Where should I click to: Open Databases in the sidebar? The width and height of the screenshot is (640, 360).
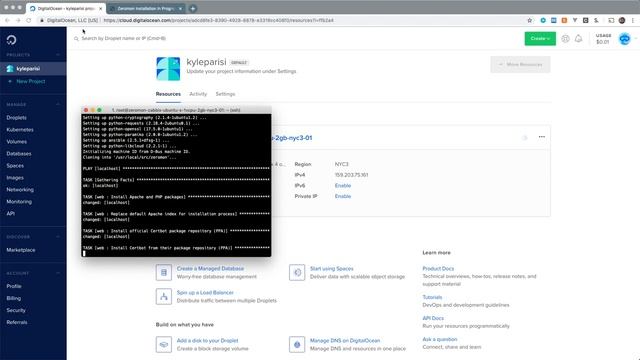click(19, 154)
